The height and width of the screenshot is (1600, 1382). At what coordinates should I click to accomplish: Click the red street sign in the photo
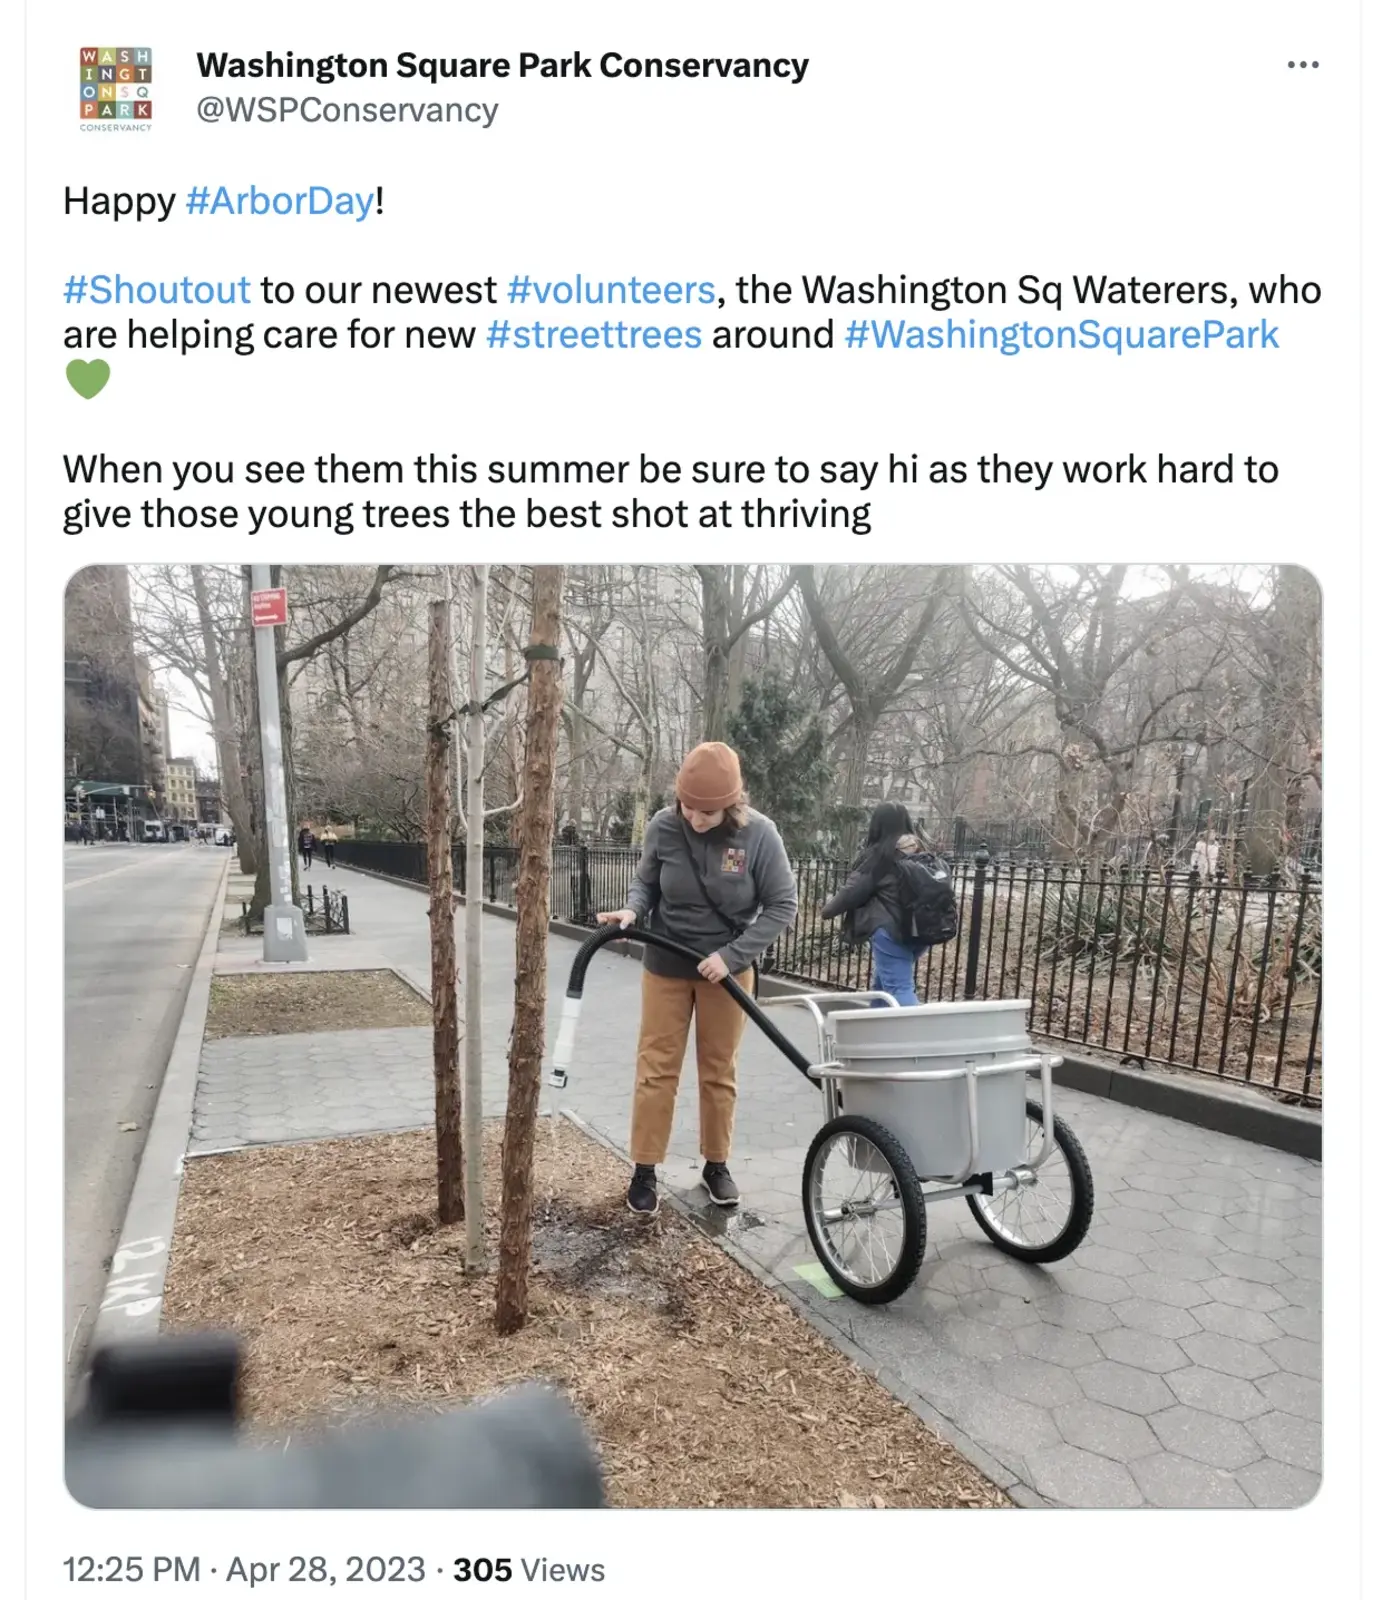coord(268,606)
